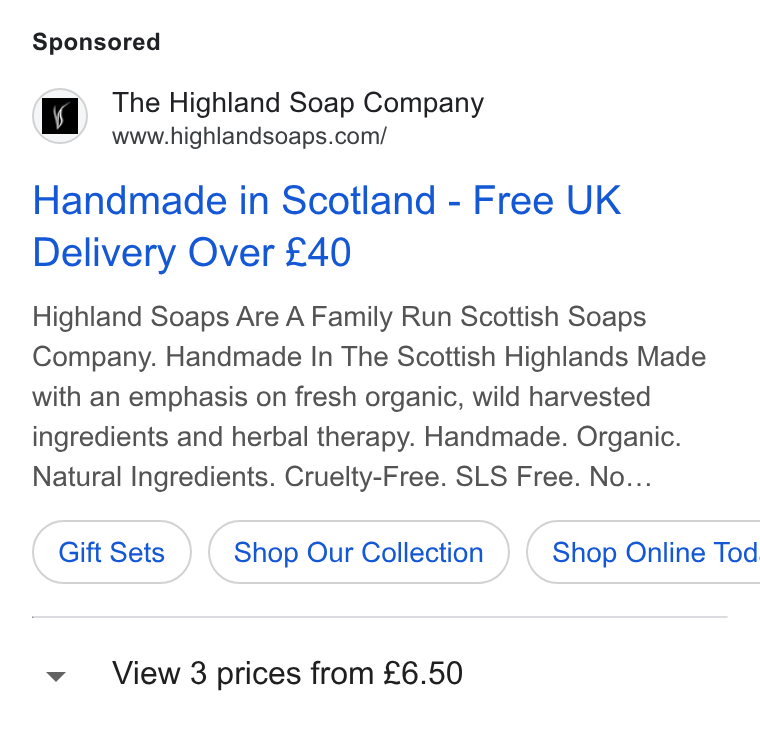
Task: Open the Handmade in Scotland headline link
Action: (327, 226)
